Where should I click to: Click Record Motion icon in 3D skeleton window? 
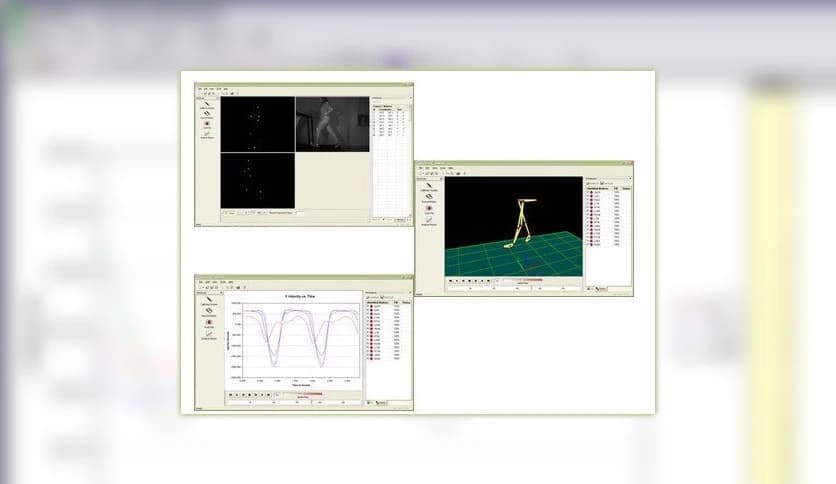[429, 197]
